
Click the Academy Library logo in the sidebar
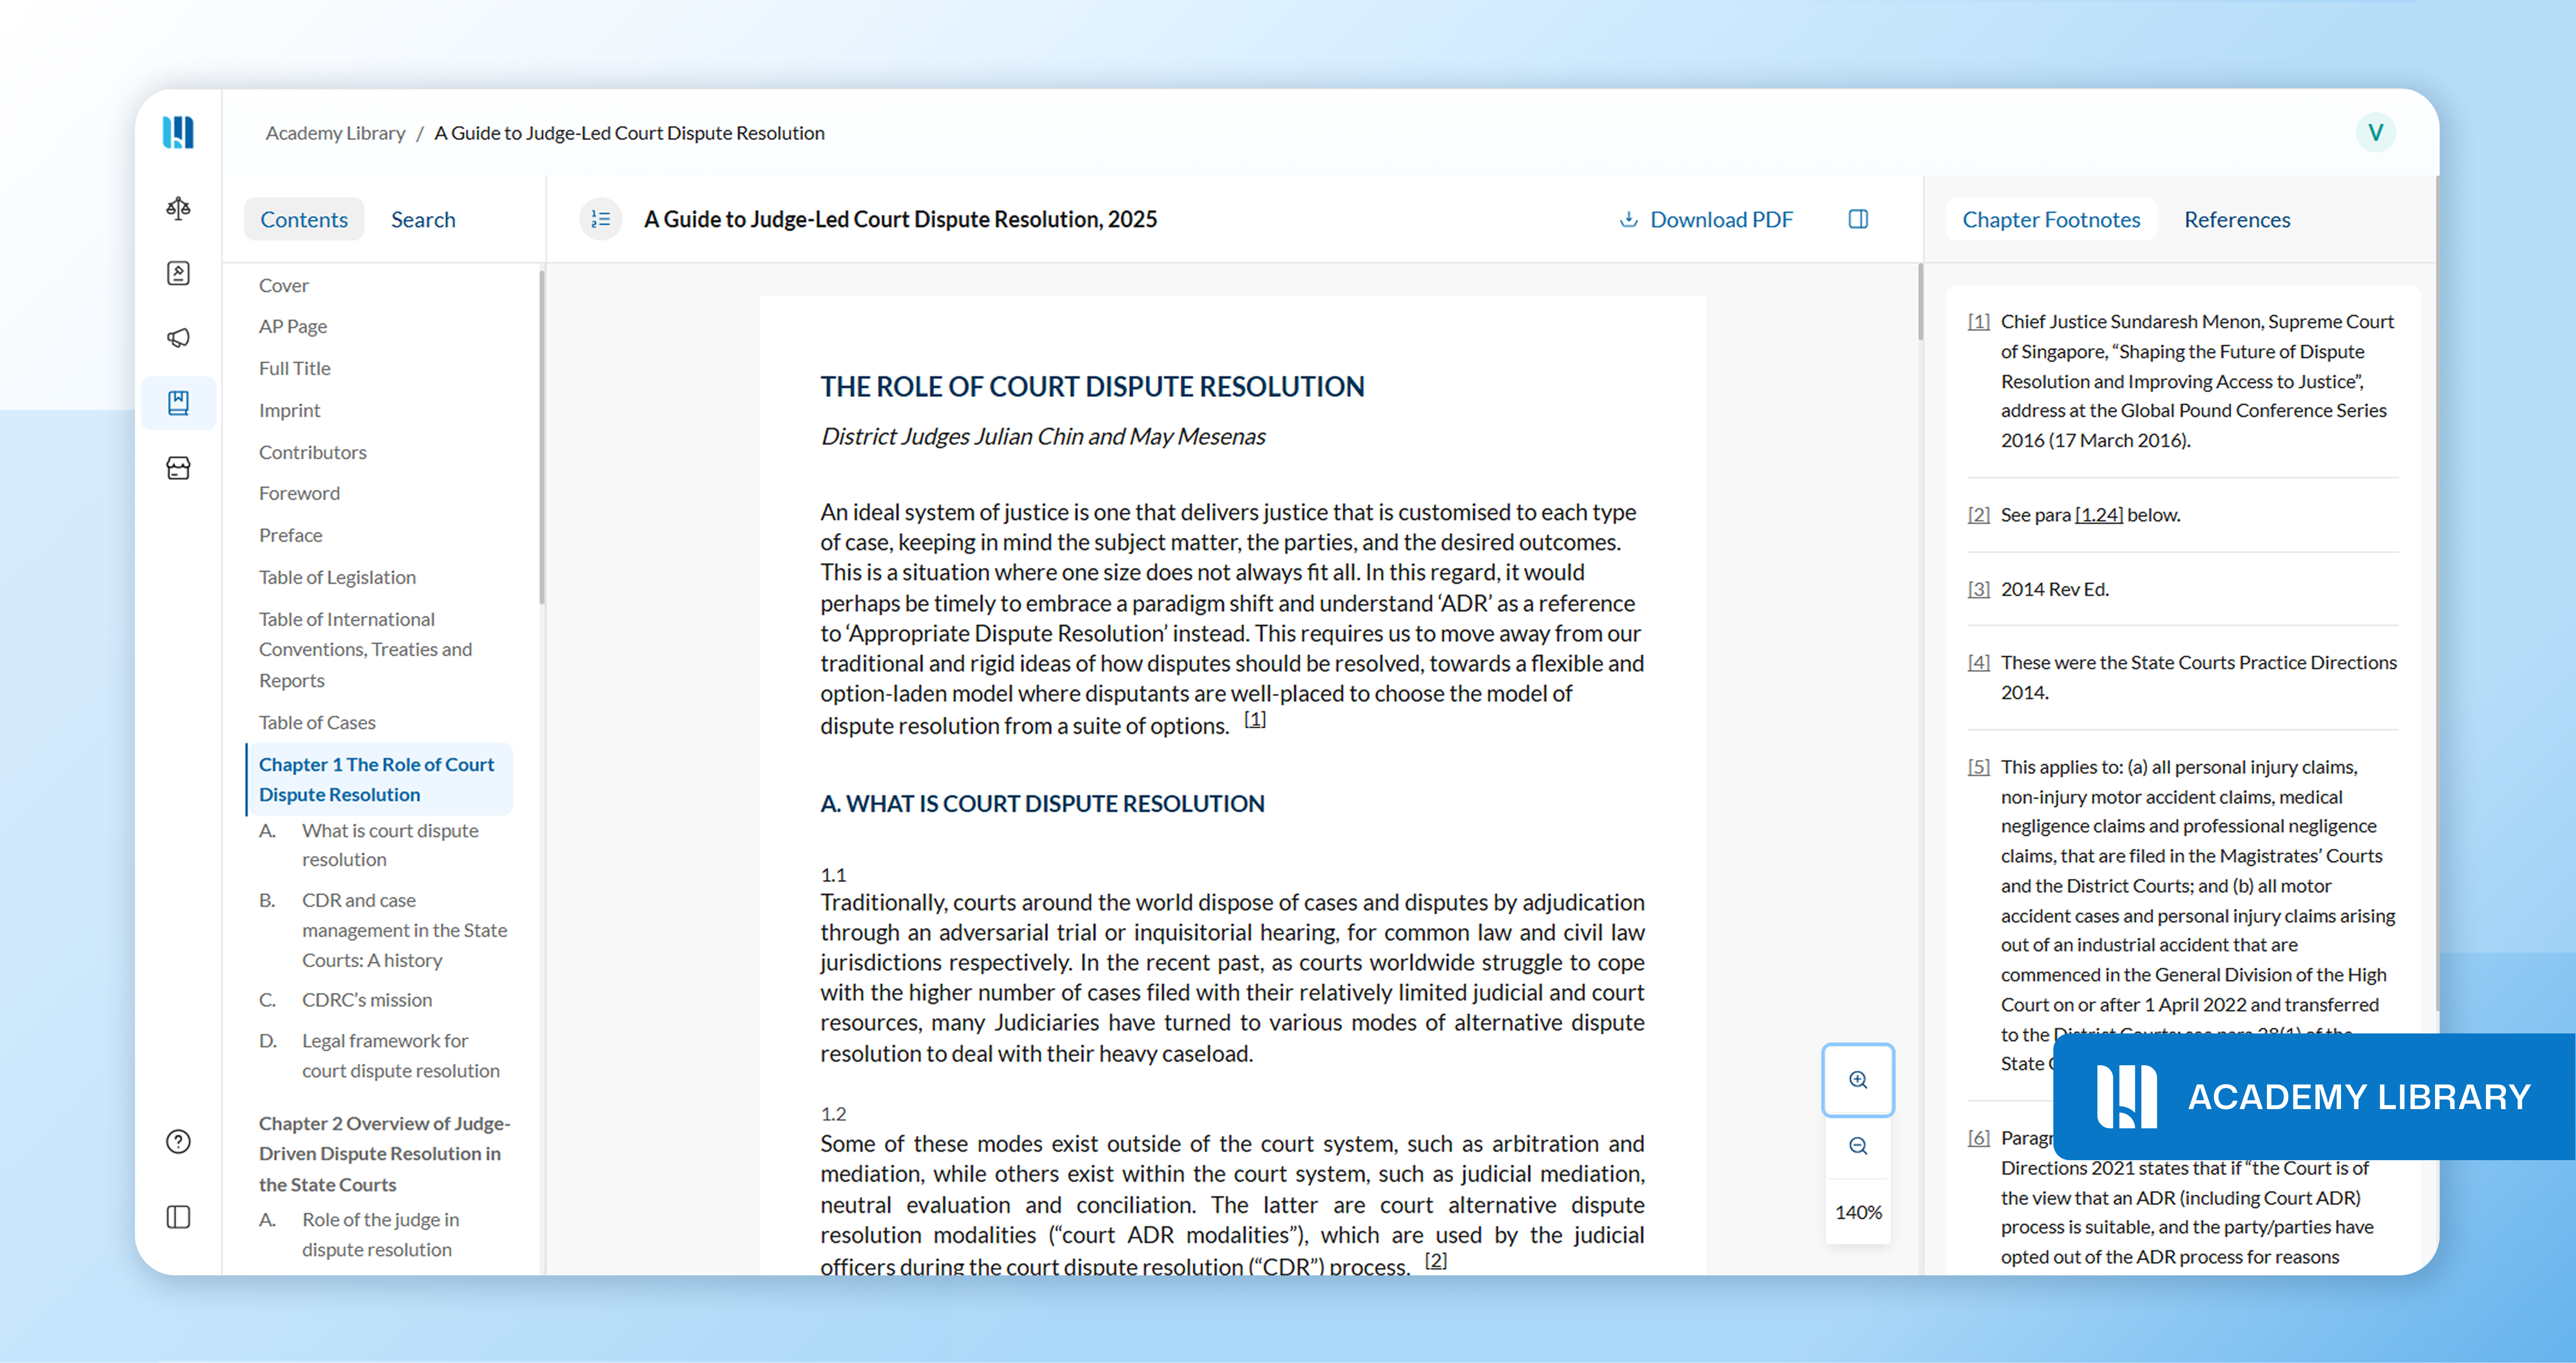click(x=178, y=132)
